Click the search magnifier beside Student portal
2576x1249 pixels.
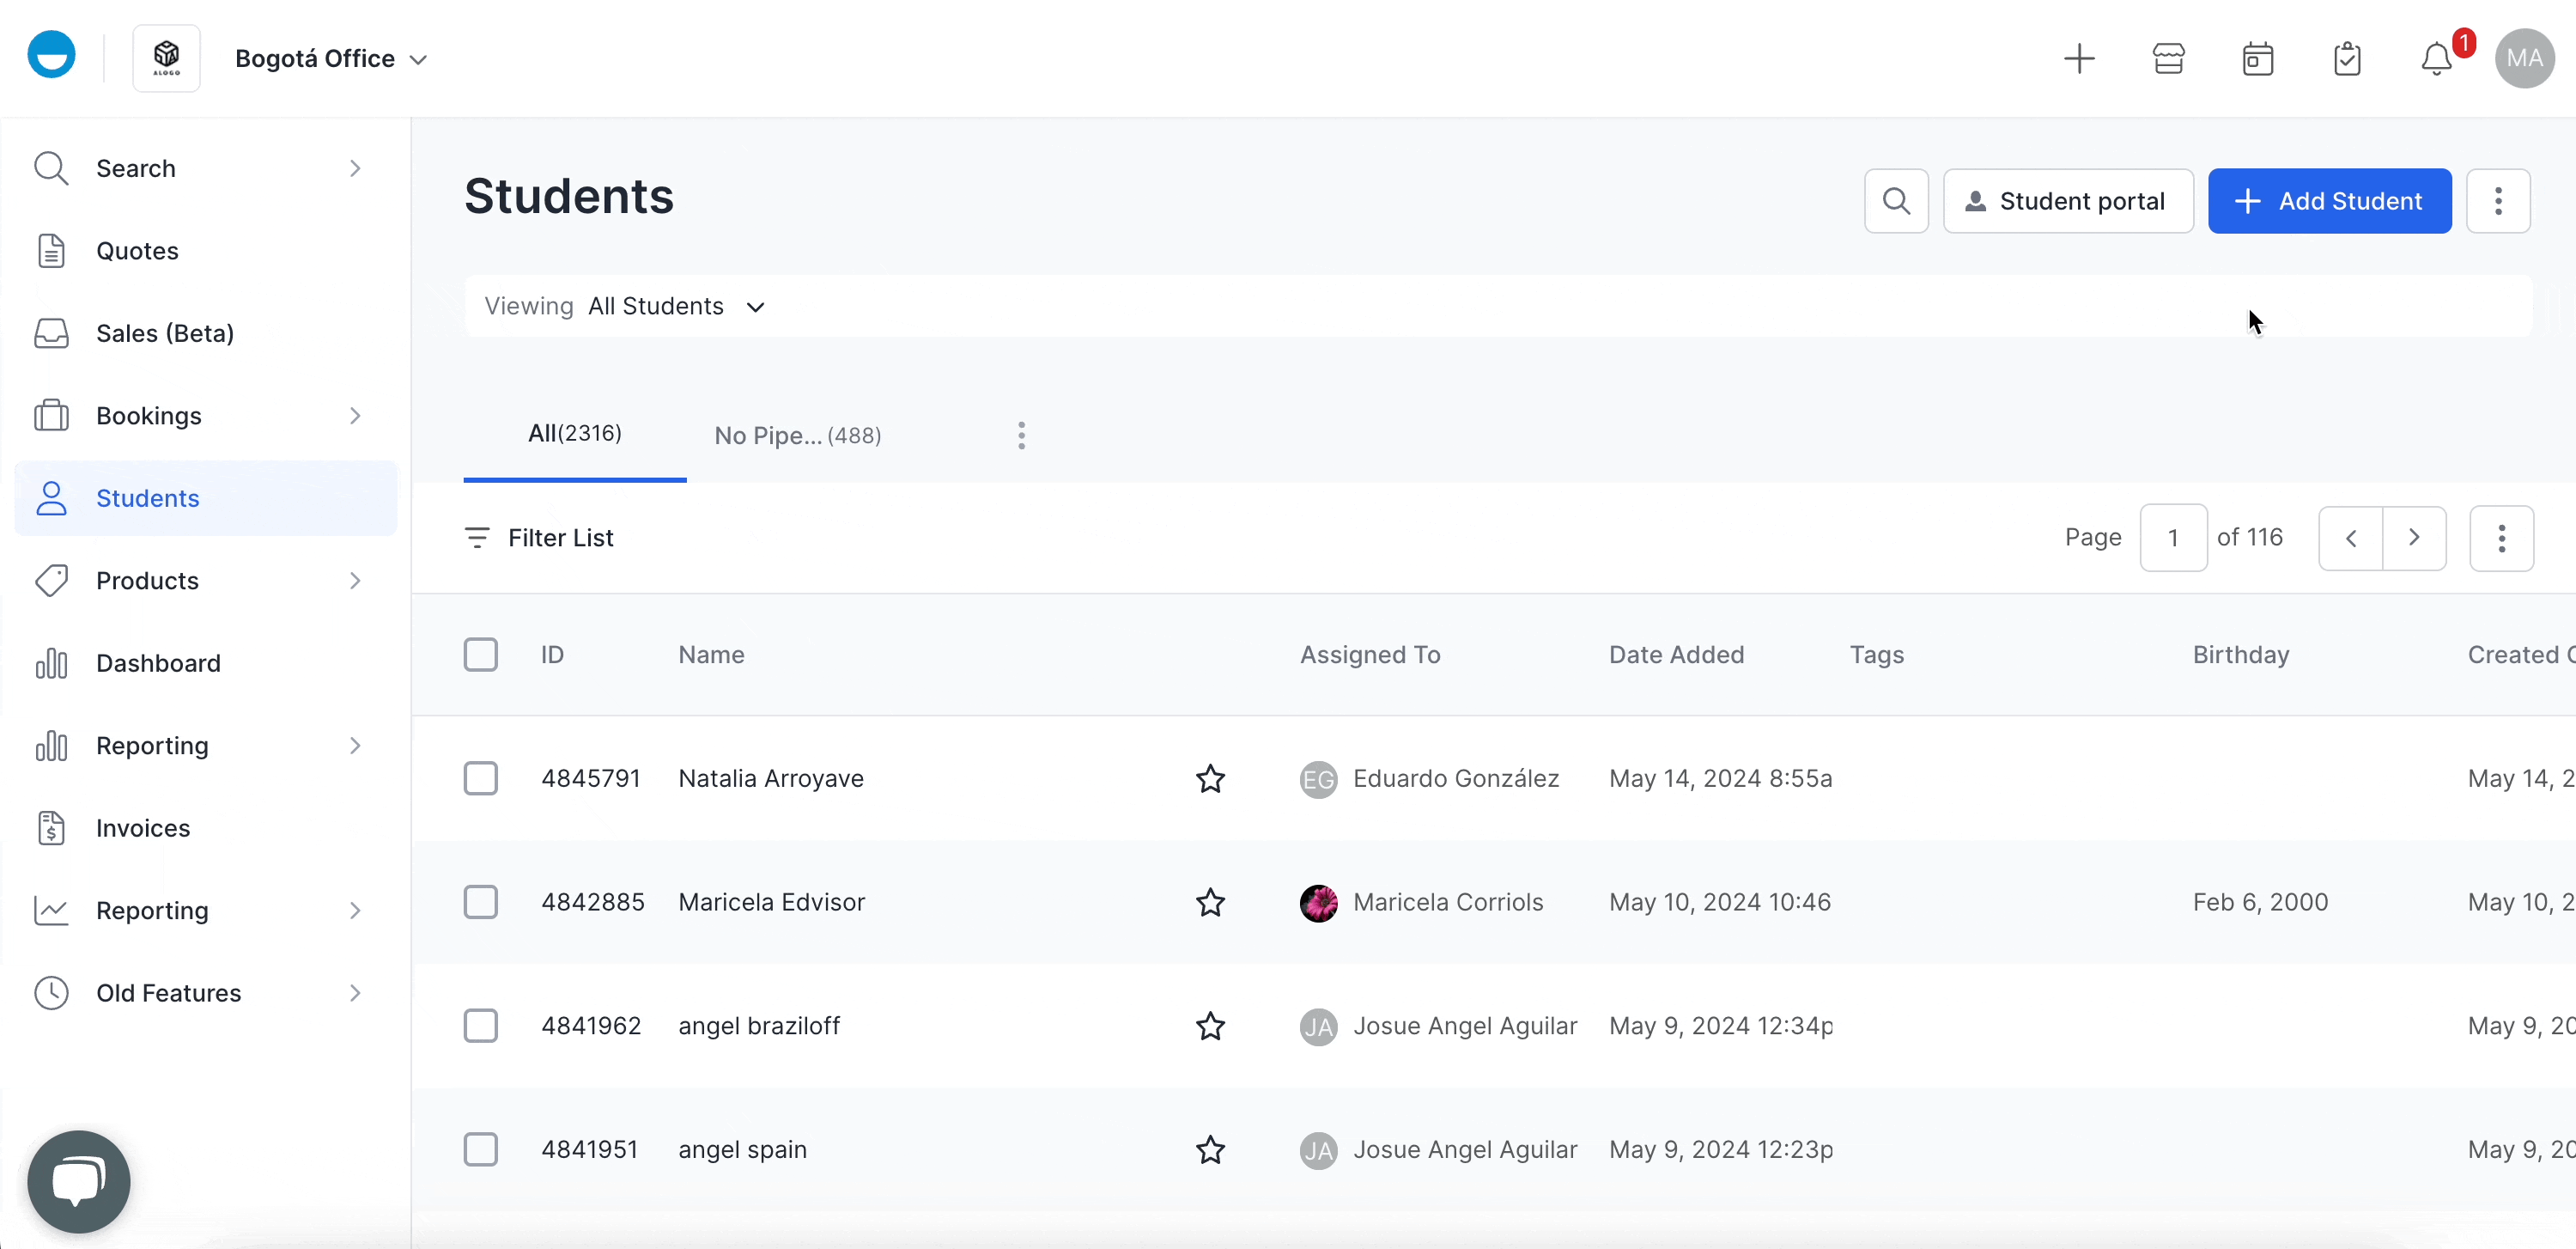tap(1896, 201)
